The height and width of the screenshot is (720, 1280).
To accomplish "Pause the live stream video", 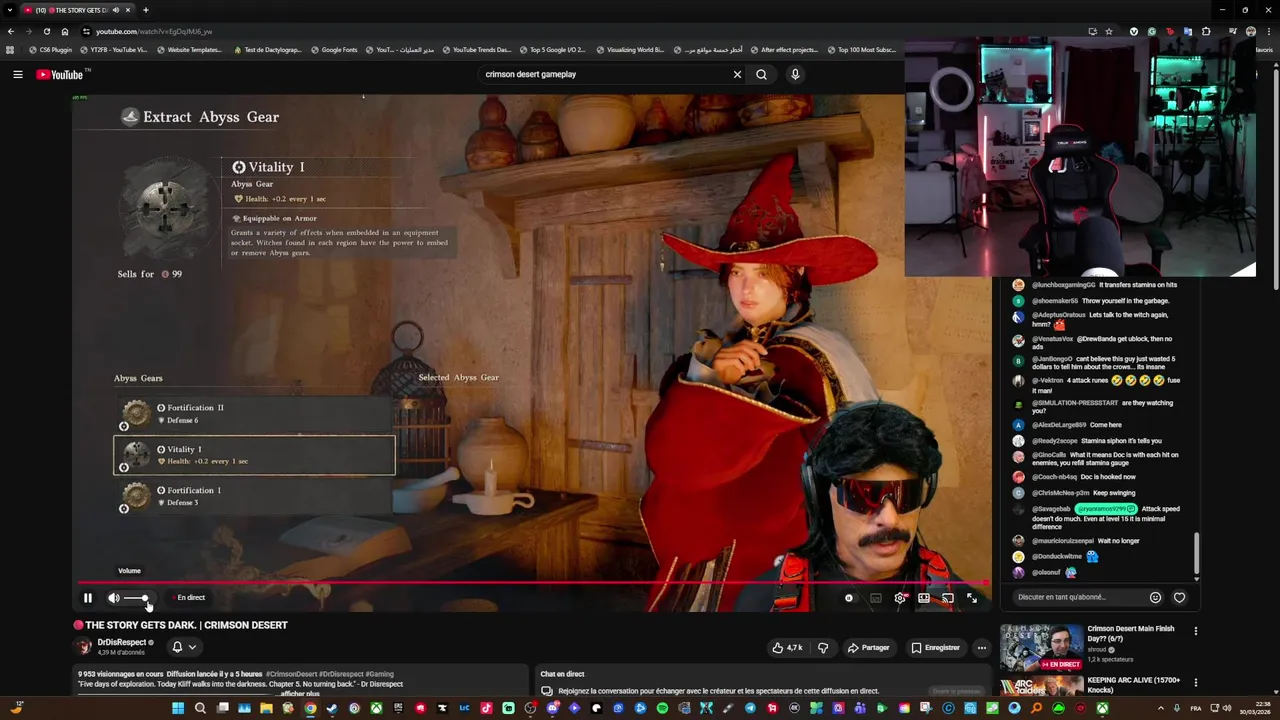I will click(x=88, y=598).
